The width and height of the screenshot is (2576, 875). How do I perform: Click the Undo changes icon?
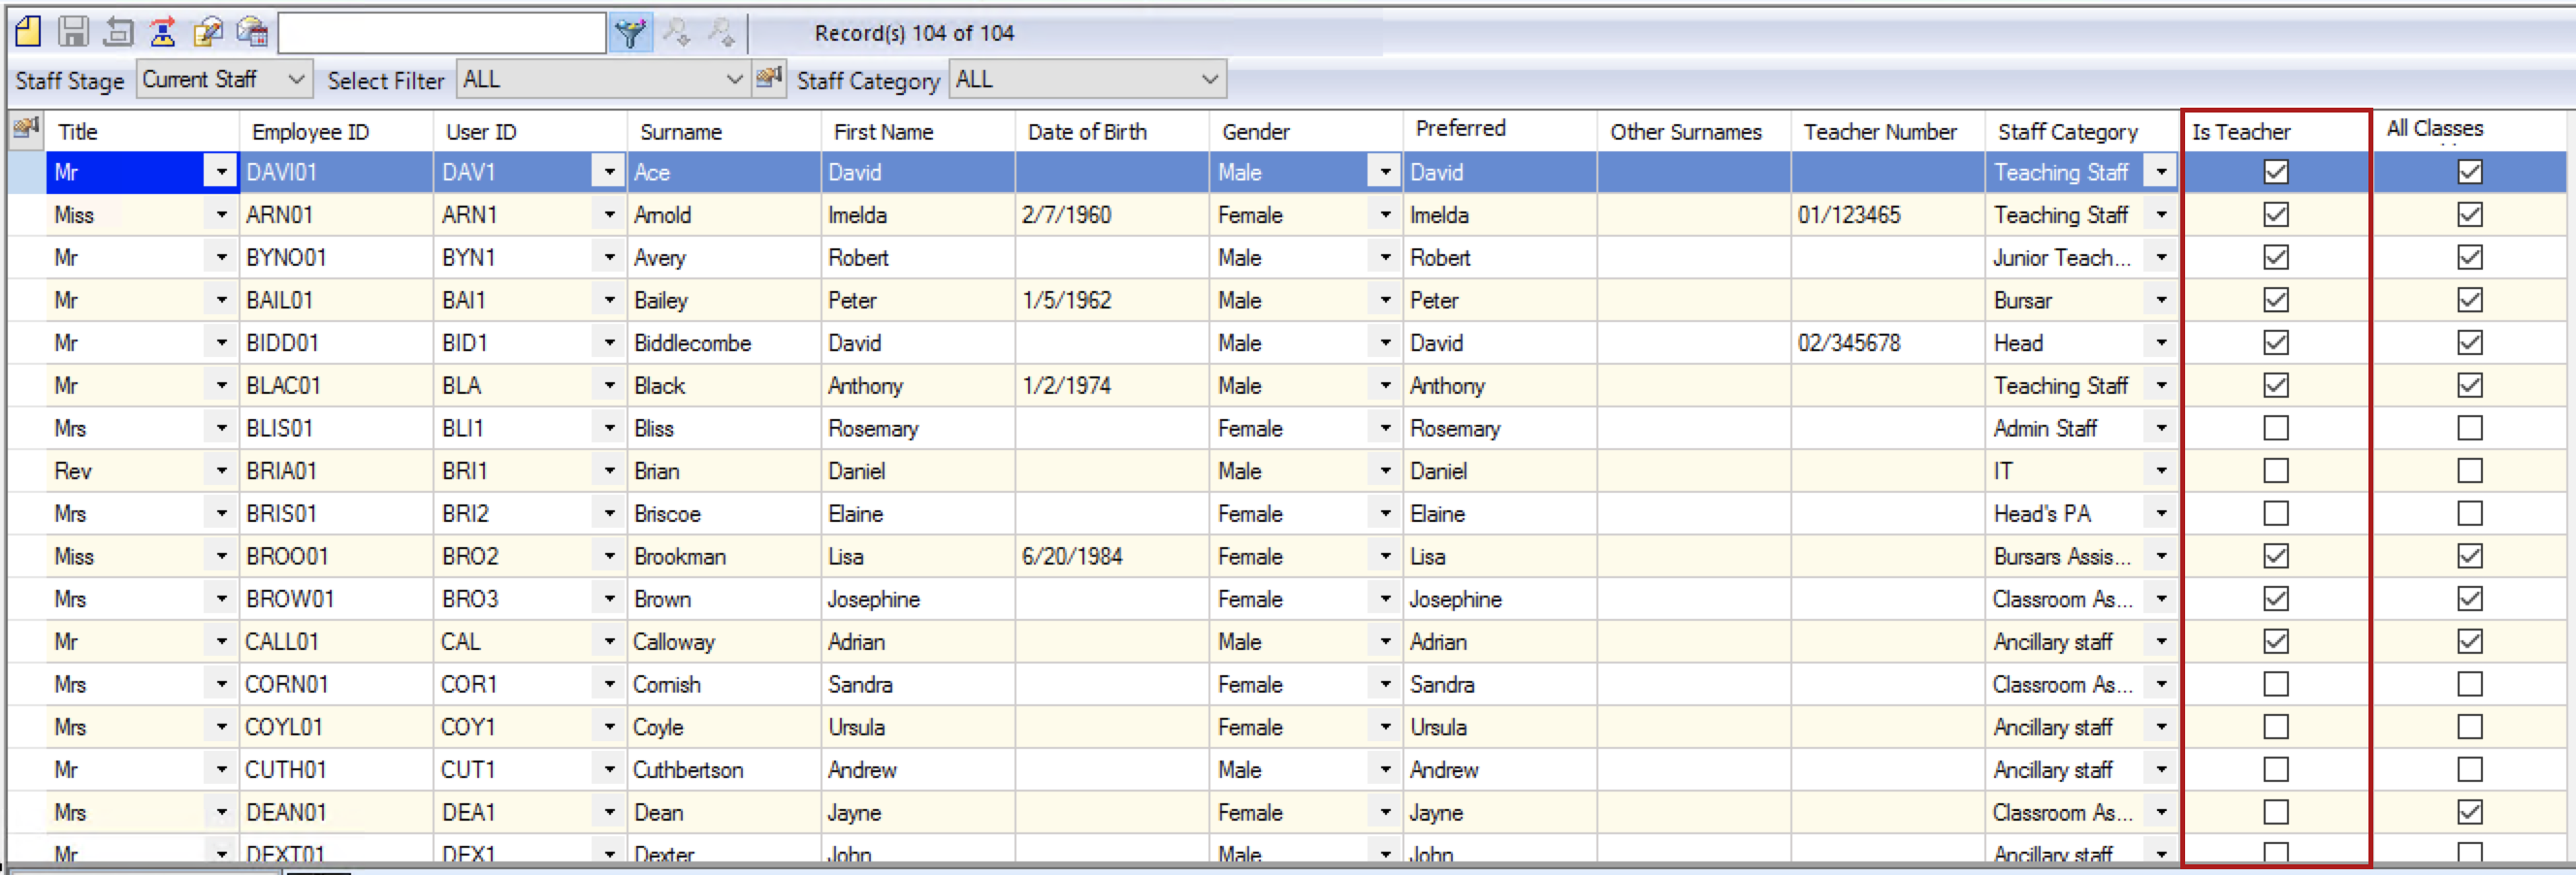pyautogui.click(x=118, y=32)
